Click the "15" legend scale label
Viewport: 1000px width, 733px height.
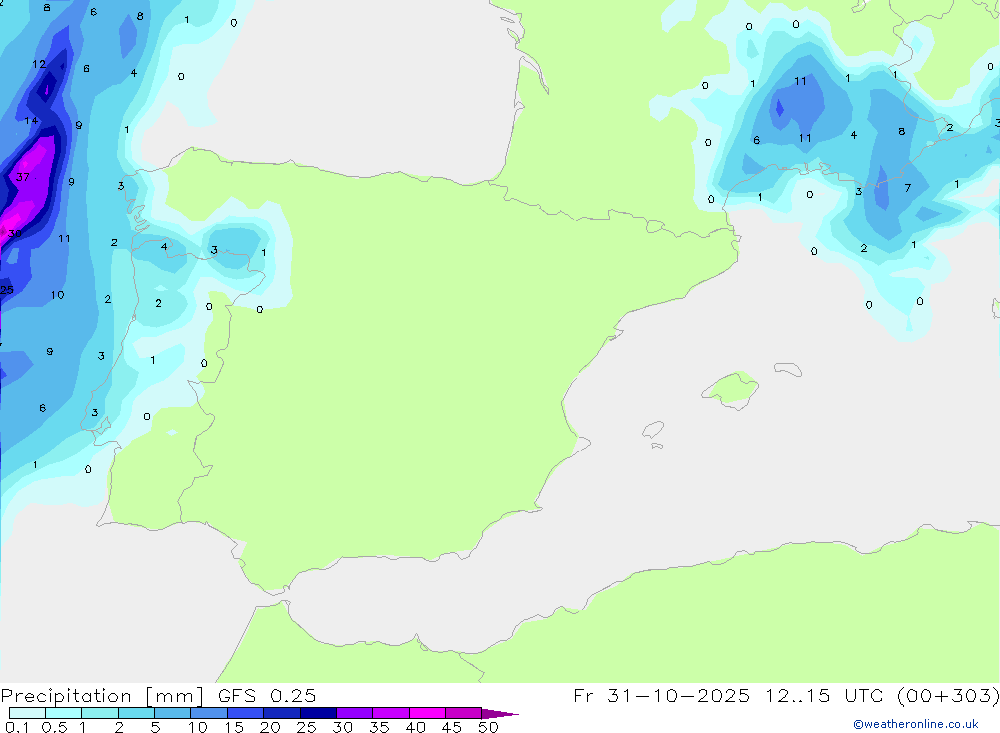[233, 727]
